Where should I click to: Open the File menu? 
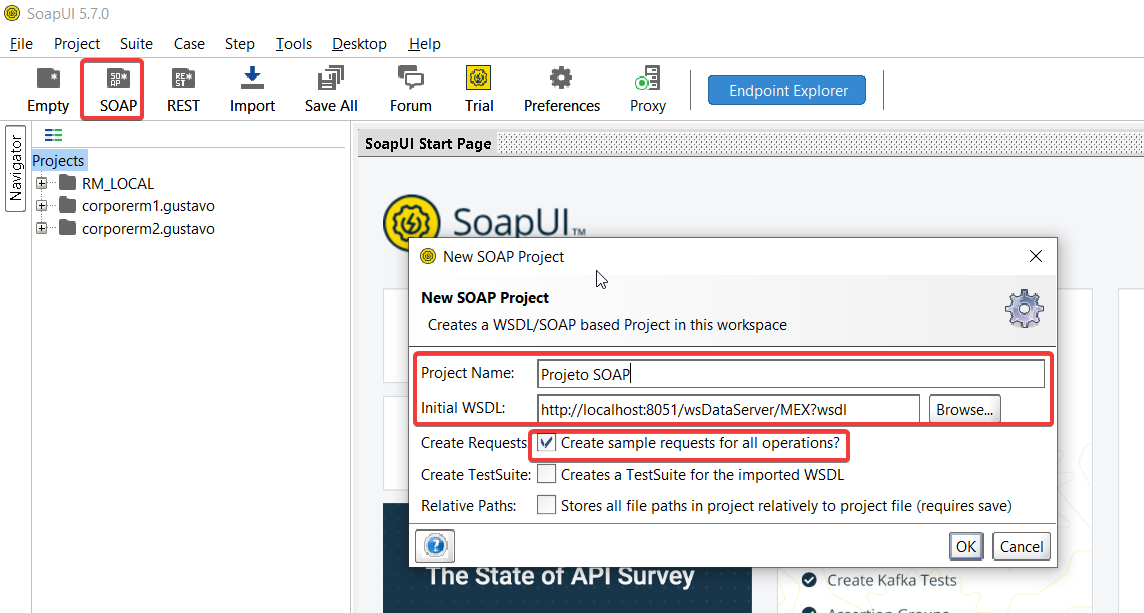pos(21,44)
